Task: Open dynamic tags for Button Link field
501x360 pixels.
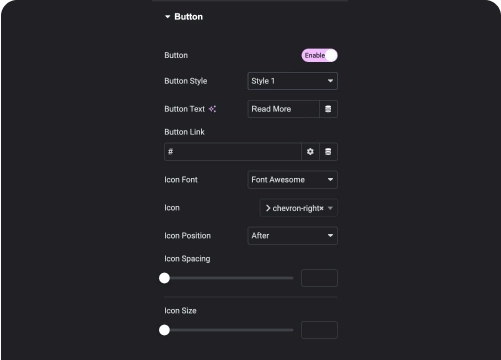Action: pyautogui.click(x=328, y=152)
